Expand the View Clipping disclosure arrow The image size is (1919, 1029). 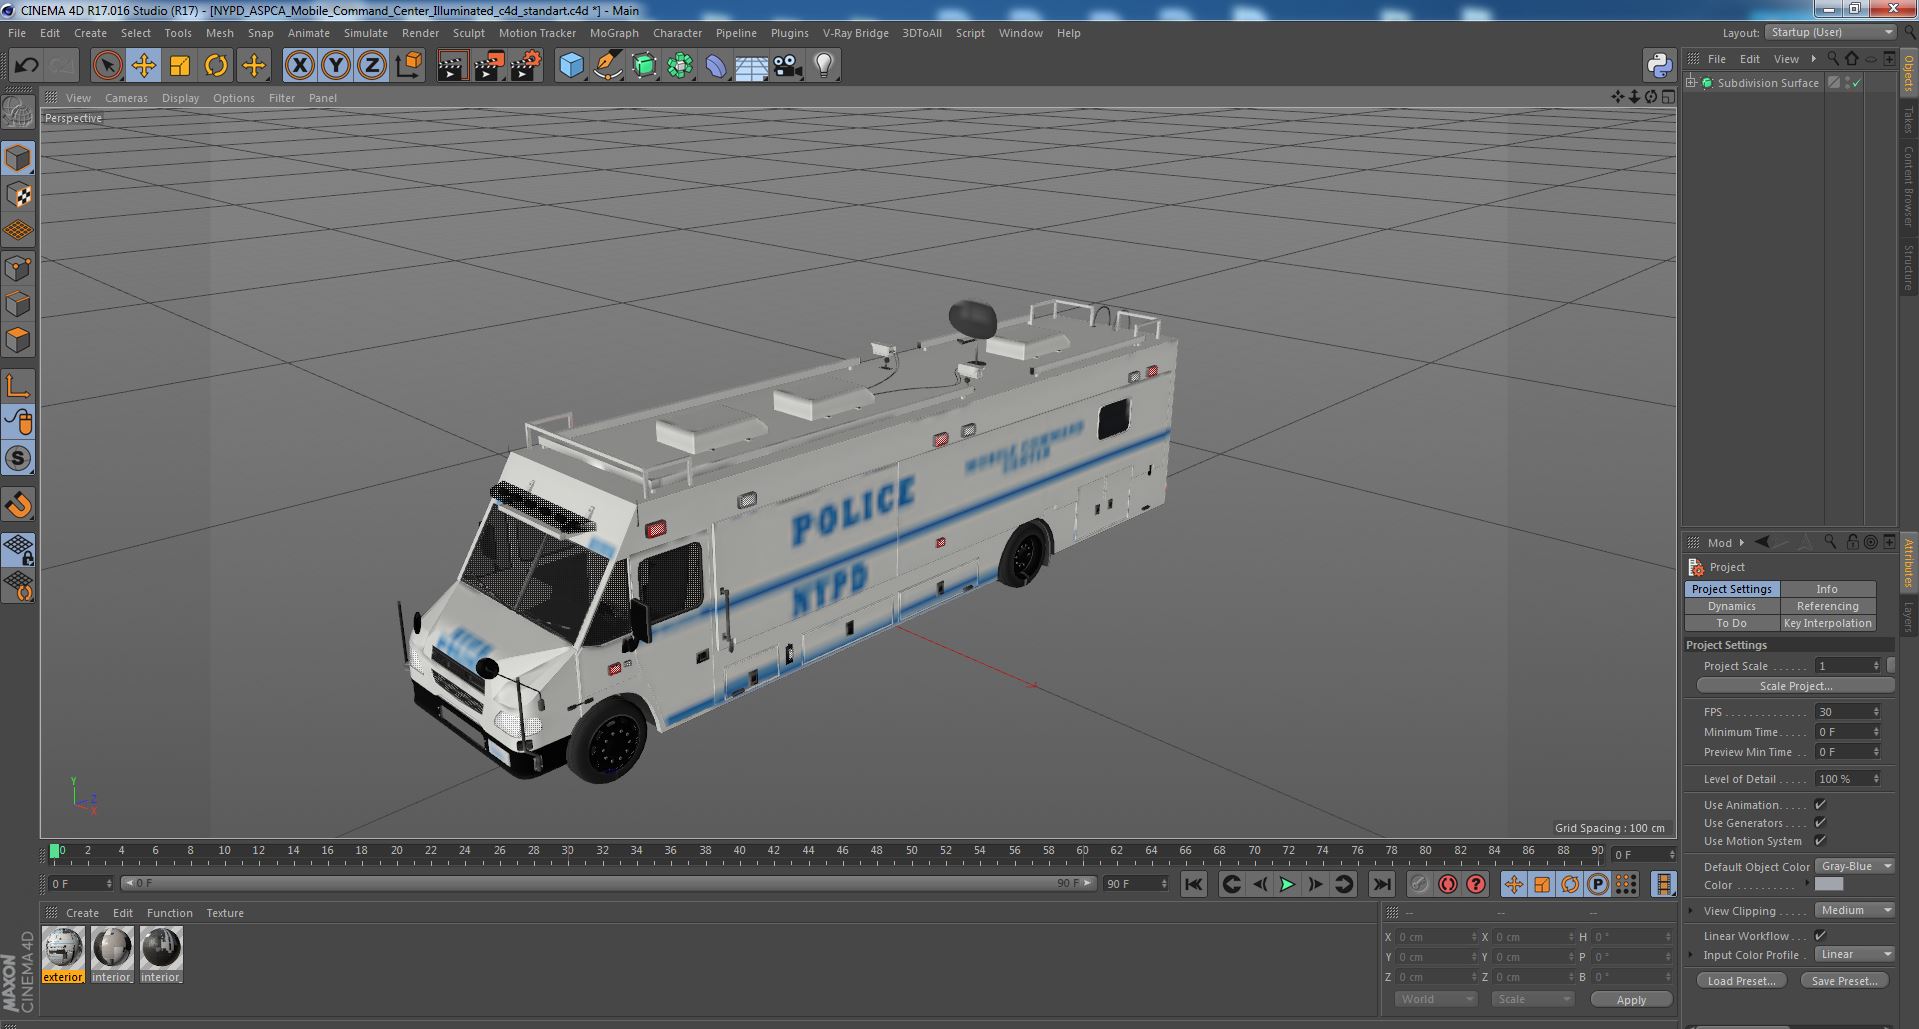(1691, 911)
